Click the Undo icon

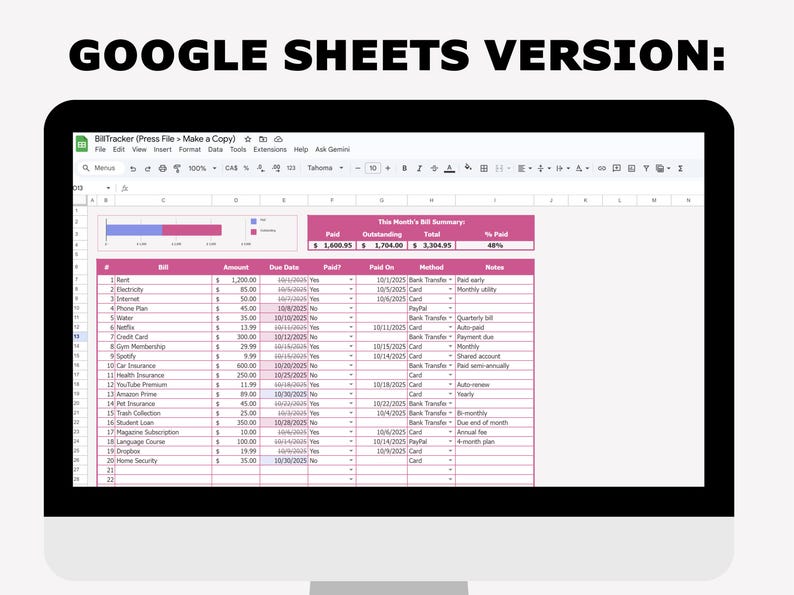(133, 169)
